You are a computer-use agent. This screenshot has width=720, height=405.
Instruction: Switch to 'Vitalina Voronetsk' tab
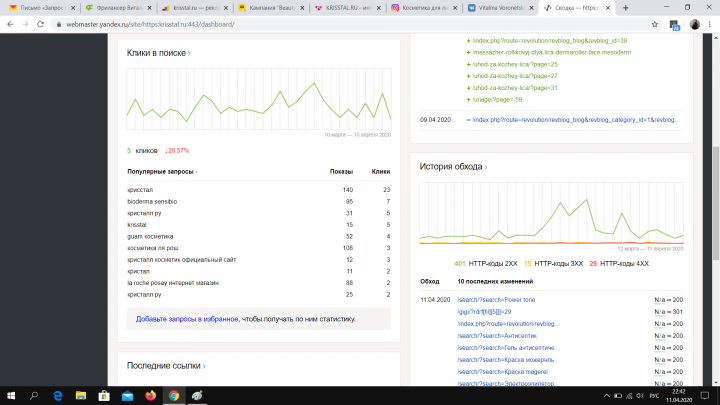click(501, 8)
